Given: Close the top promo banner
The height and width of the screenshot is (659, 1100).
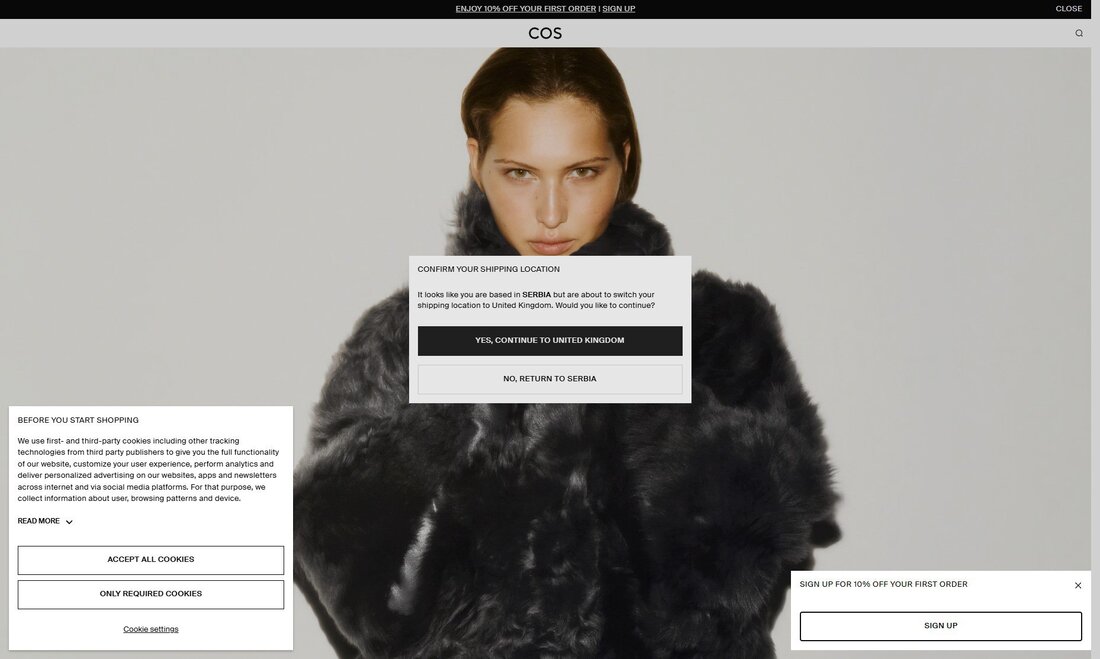Looking at the screenshot, I should click(1068, 9).
